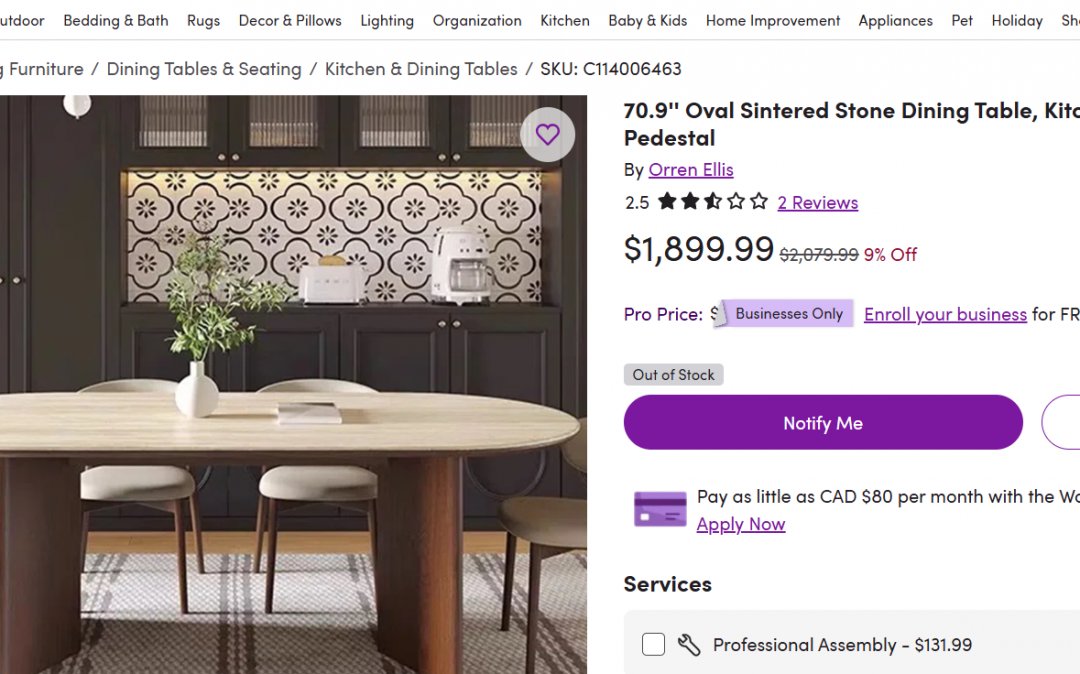
Task: Click the Enroll your business link
Action: 945,314
